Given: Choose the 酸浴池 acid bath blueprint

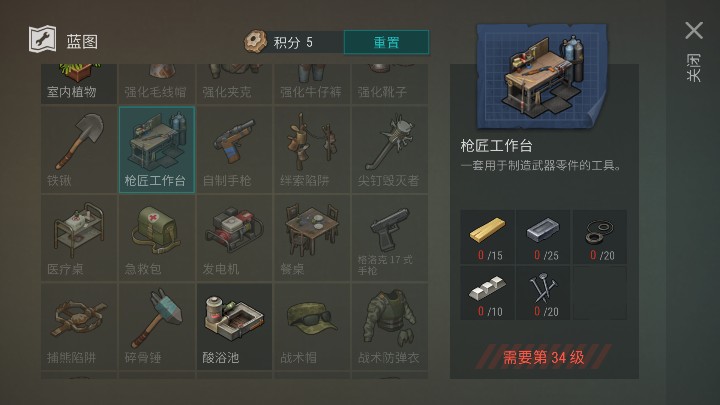Looking at the screenshot, I should pos(235,326).
